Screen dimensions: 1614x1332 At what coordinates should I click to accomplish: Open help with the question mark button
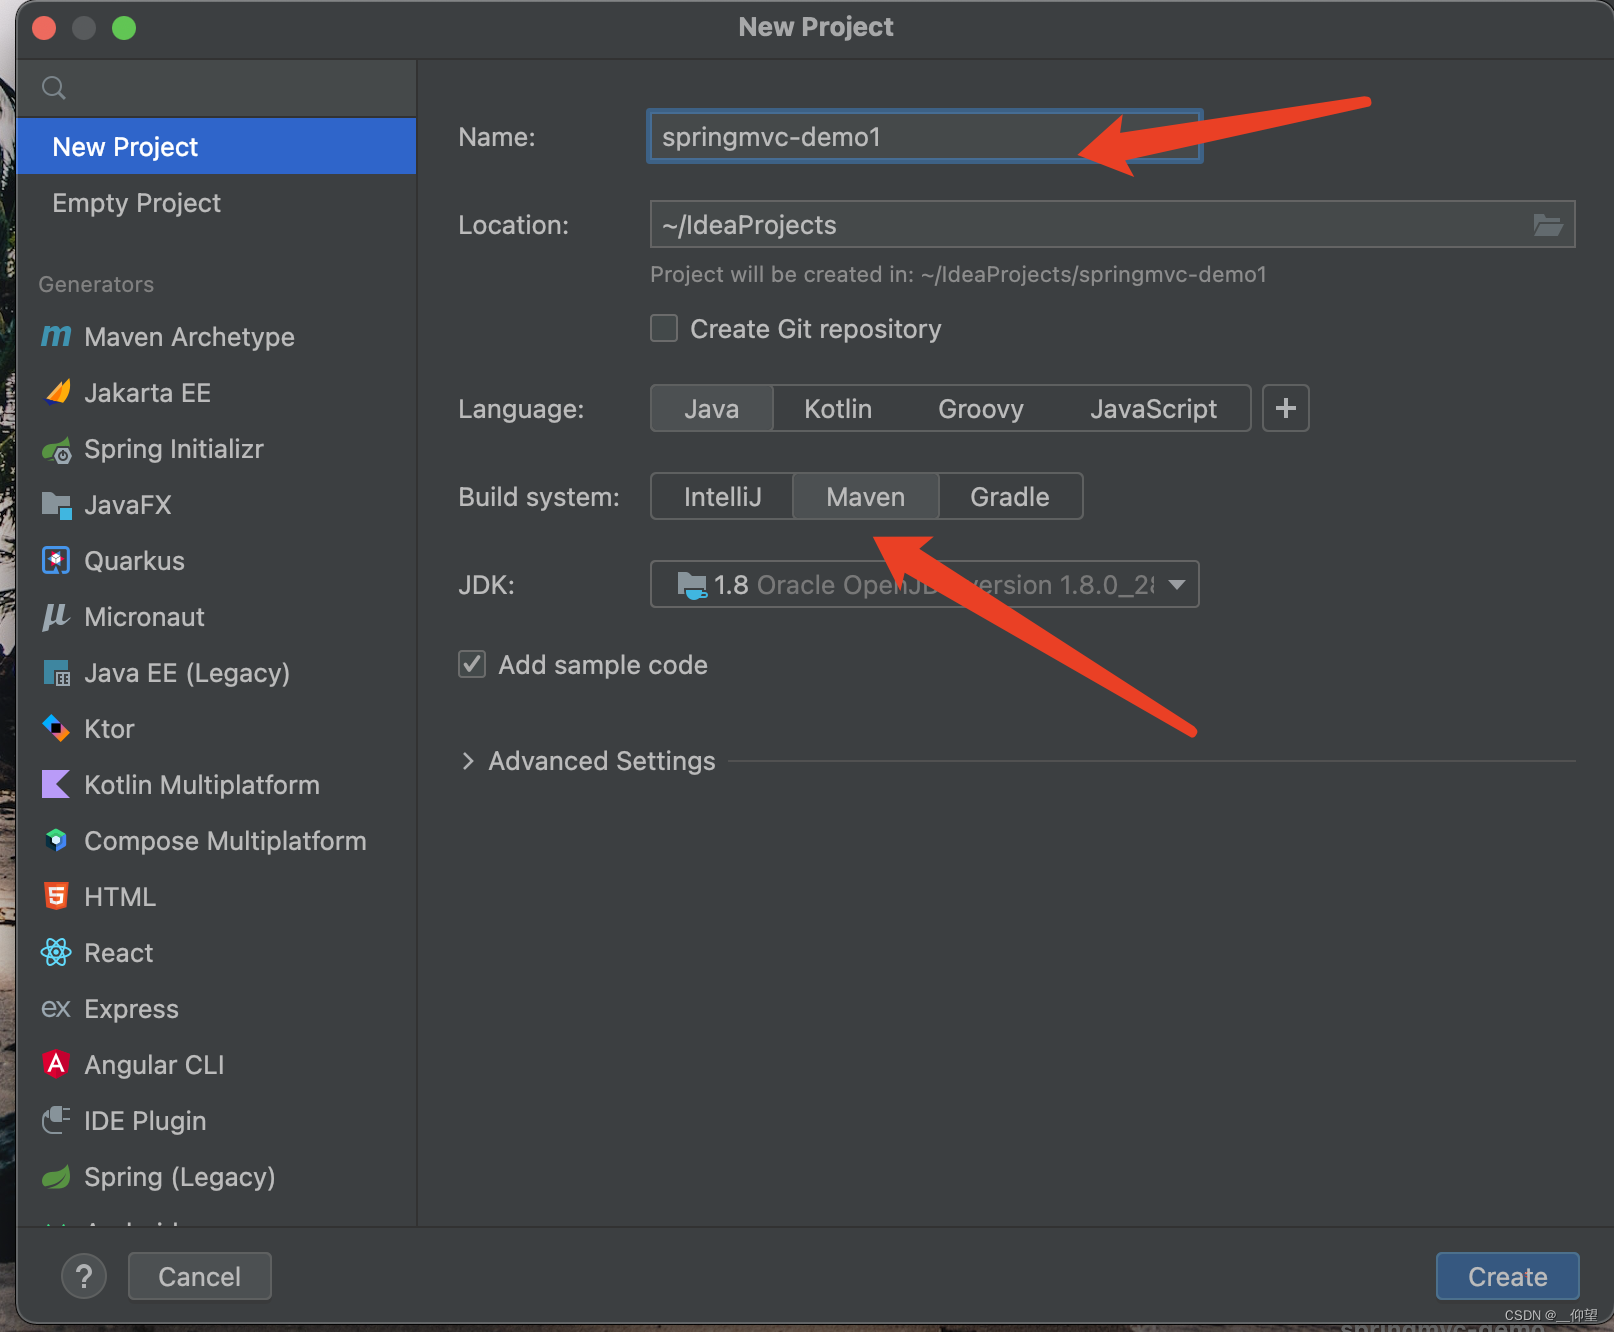(84, 1277)
